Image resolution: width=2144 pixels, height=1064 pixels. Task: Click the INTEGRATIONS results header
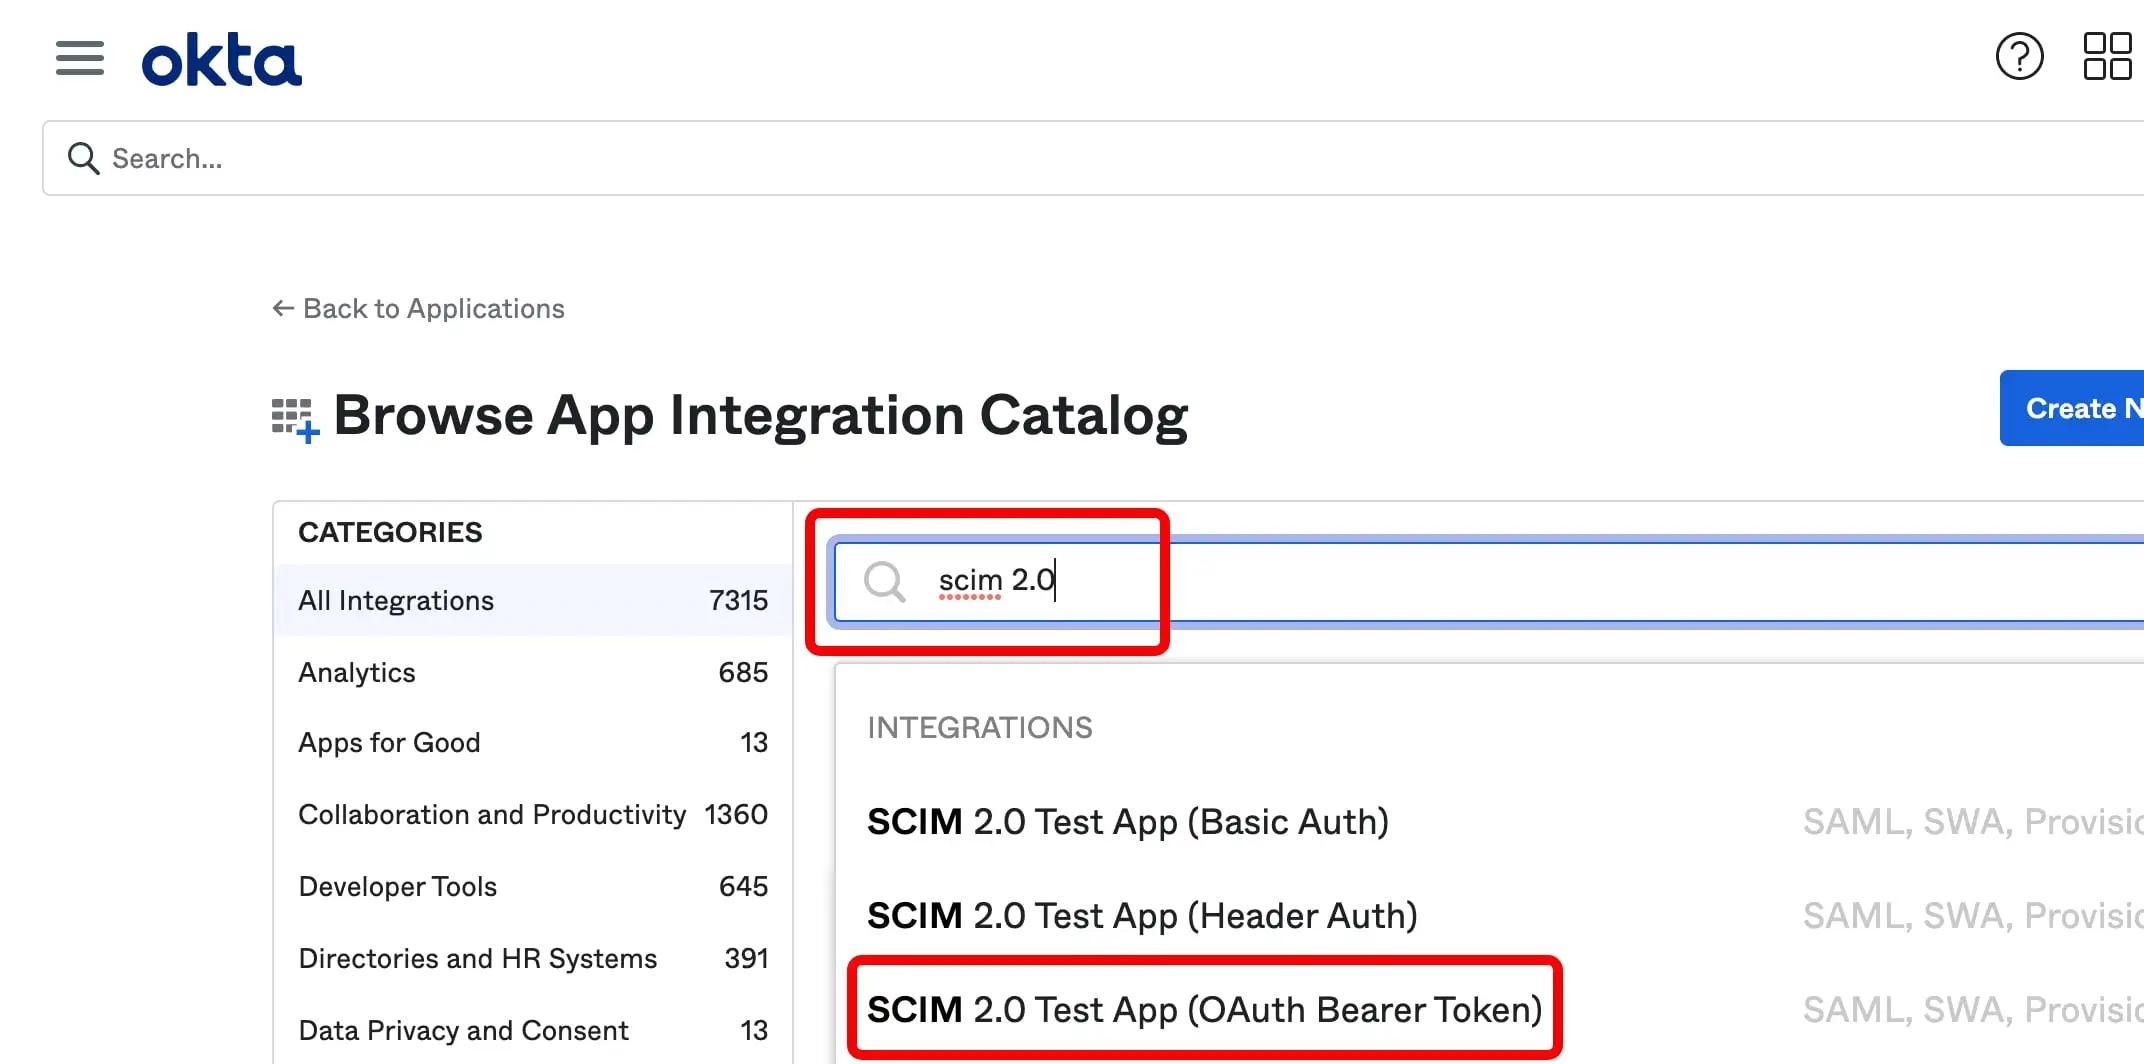(980, 728)
